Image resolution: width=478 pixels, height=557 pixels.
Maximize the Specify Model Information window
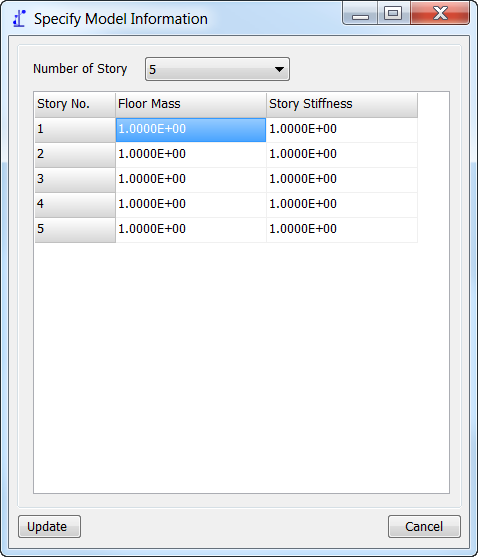coord(393,13)
